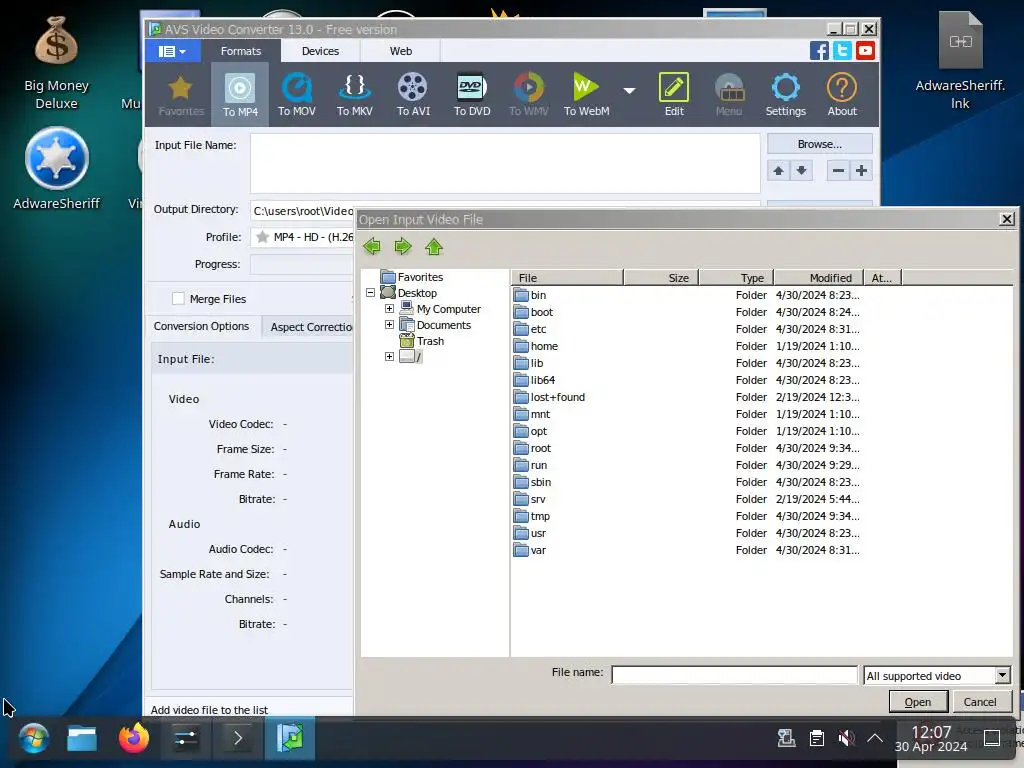Sort by the Modified column header
1024x768 pixels.
click(x=818, y=278)
